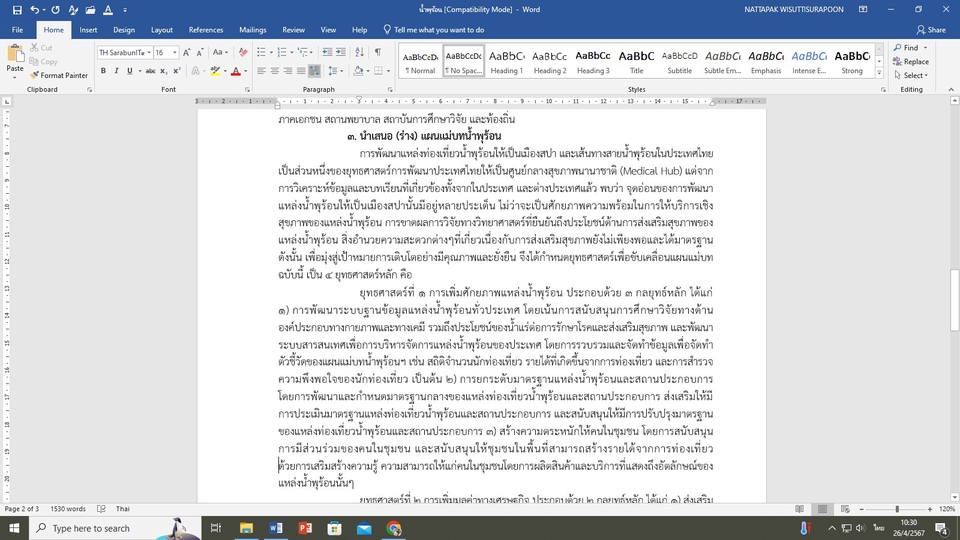Viewport: 960px width, 540px height.
Task: Decrease the font size
Action: [x=200, y=53]
